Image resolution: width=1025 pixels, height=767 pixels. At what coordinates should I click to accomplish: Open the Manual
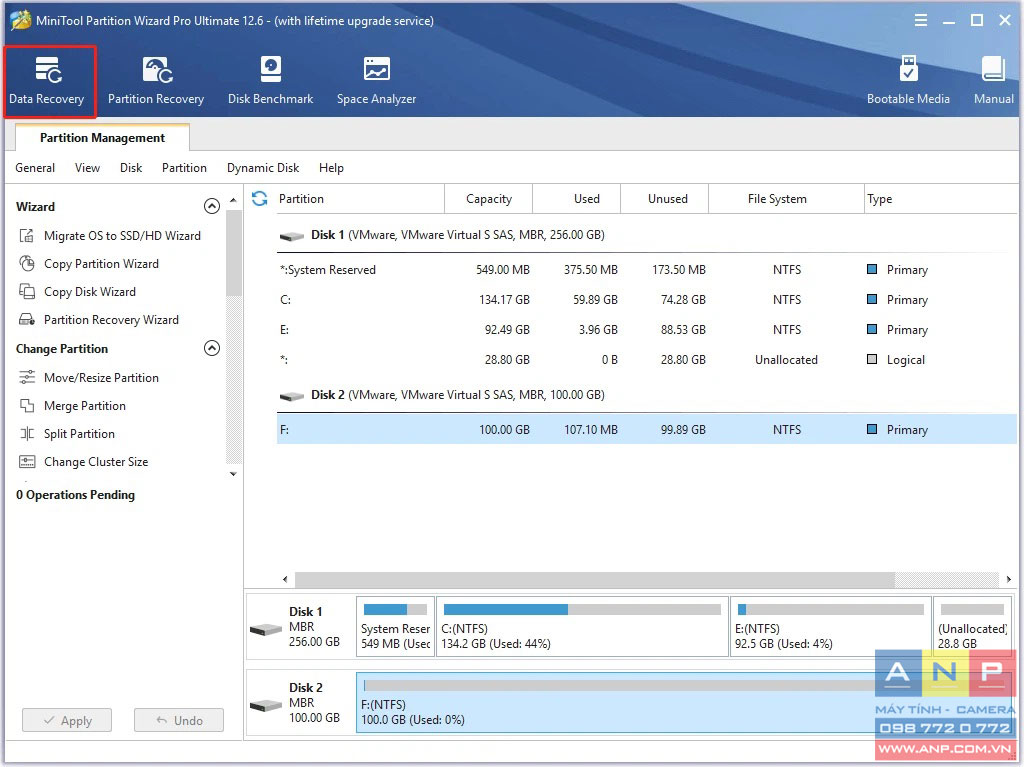[994, 81]
